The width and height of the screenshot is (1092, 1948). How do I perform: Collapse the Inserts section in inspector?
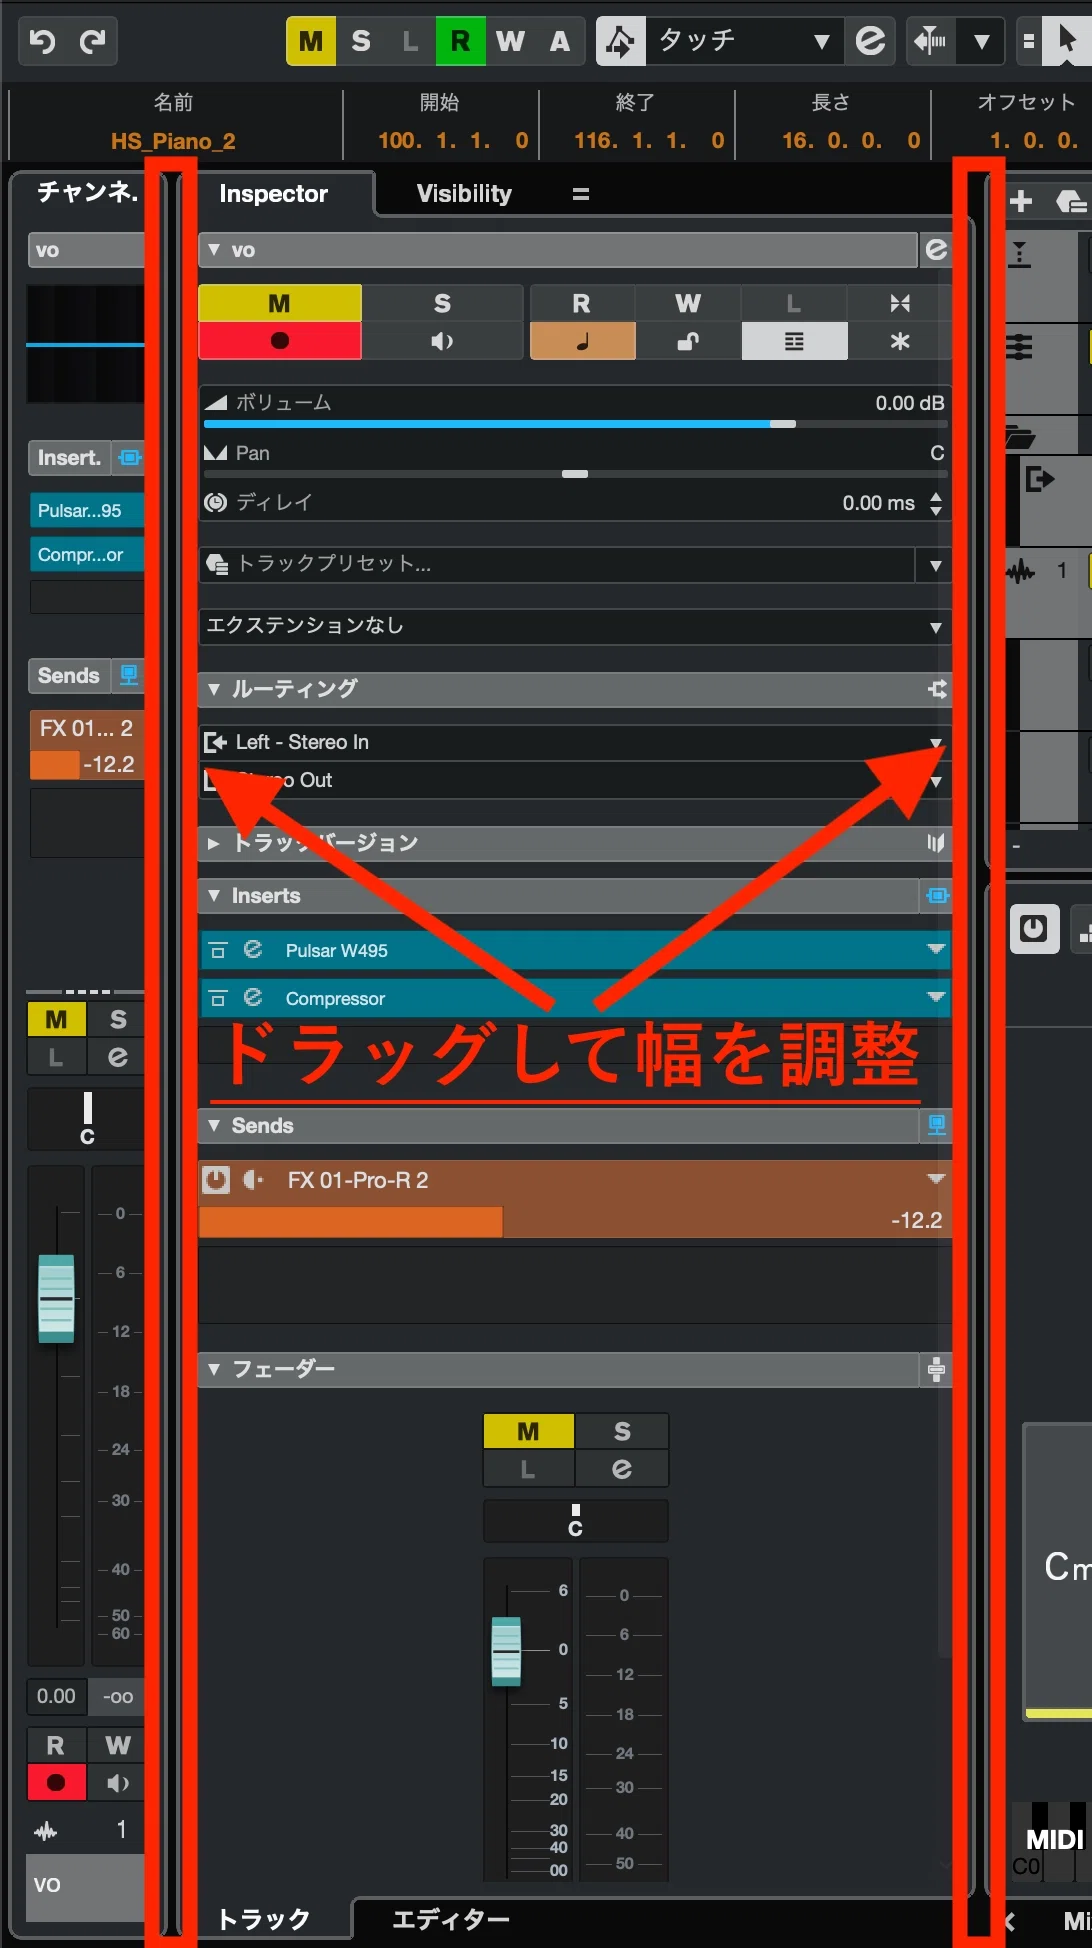[x=214, y=896]
